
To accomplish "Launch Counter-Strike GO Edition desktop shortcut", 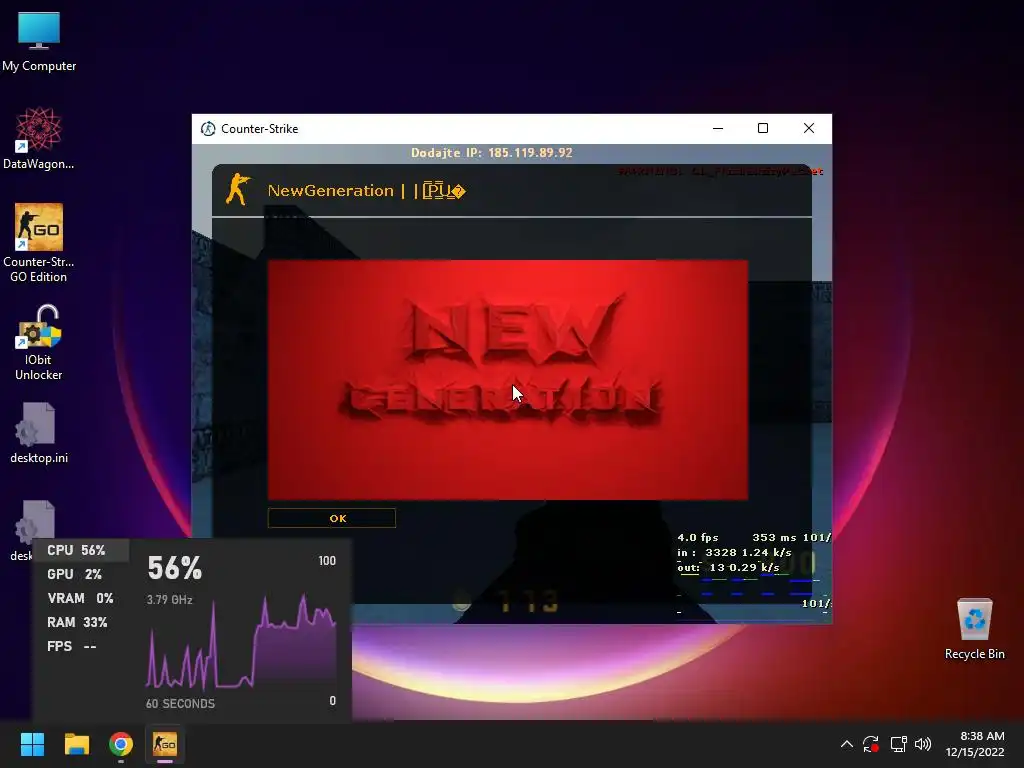I will [39, 243].
